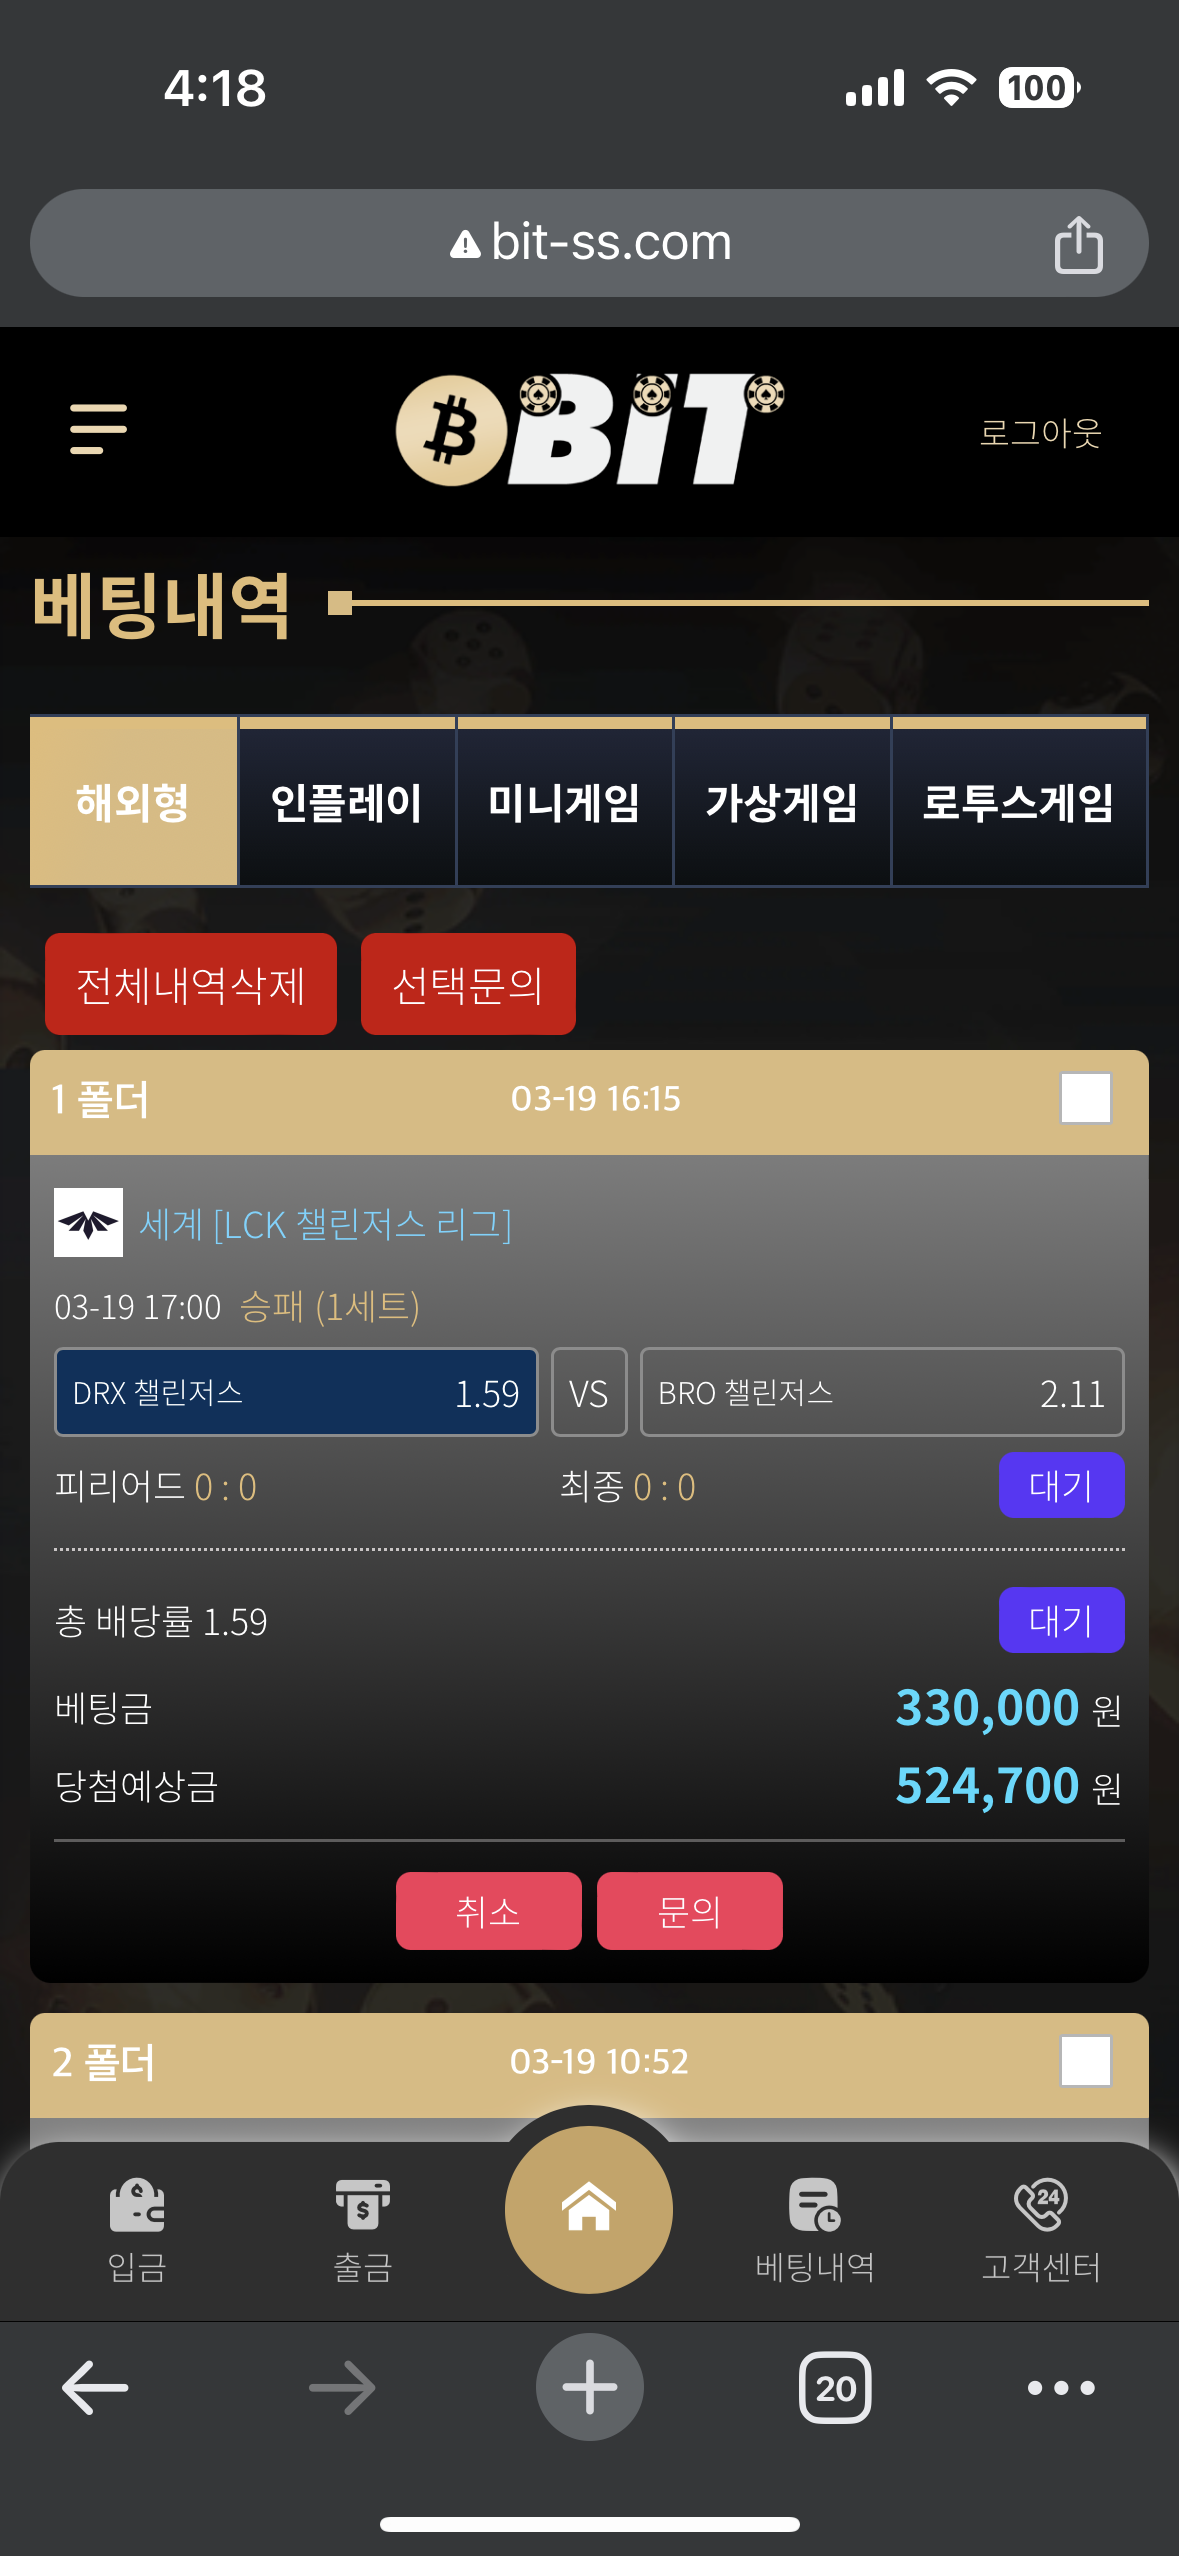Open the browser tabs counter showing 20
1179x2556 pixels.
tap(835, 2388)
